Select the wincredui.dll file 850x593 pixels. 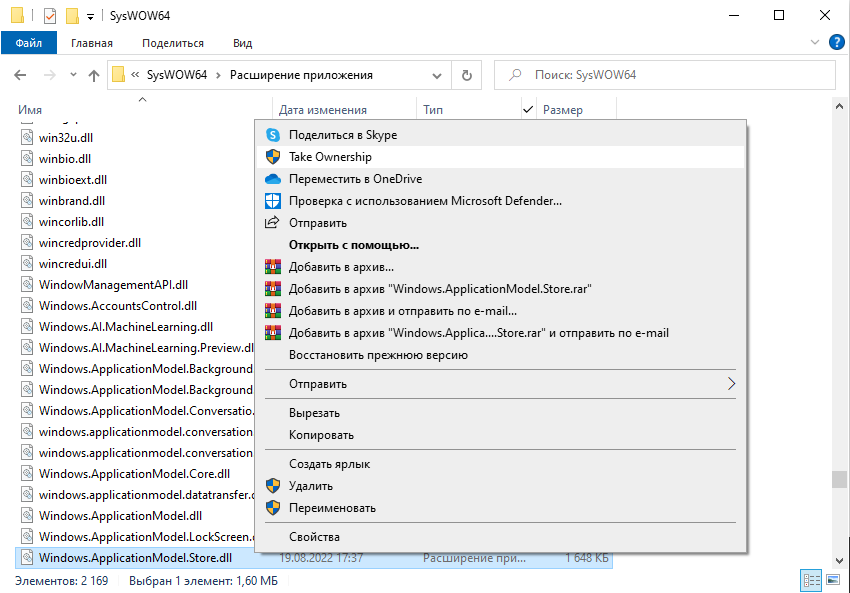pyautogui.click(x=73, y=263)
